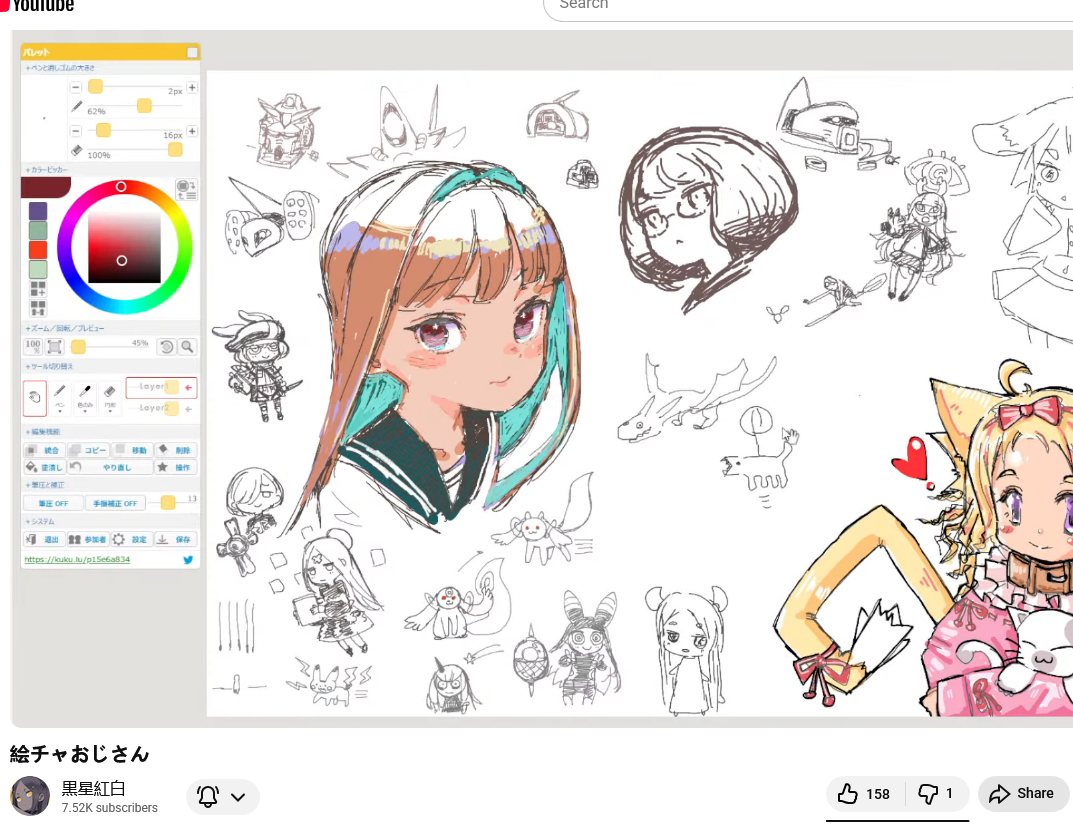
Task: Open the eraser shape dropdown arrow
Action: click(x=109, y=411)
